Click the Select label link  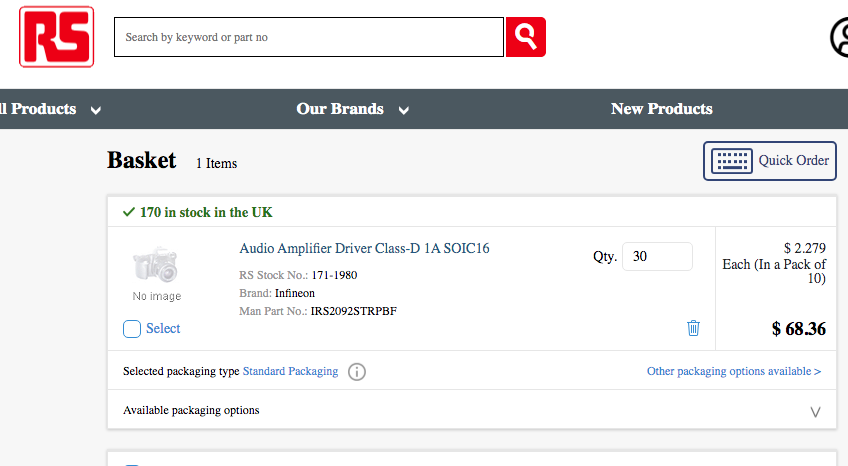pos(163,328)
